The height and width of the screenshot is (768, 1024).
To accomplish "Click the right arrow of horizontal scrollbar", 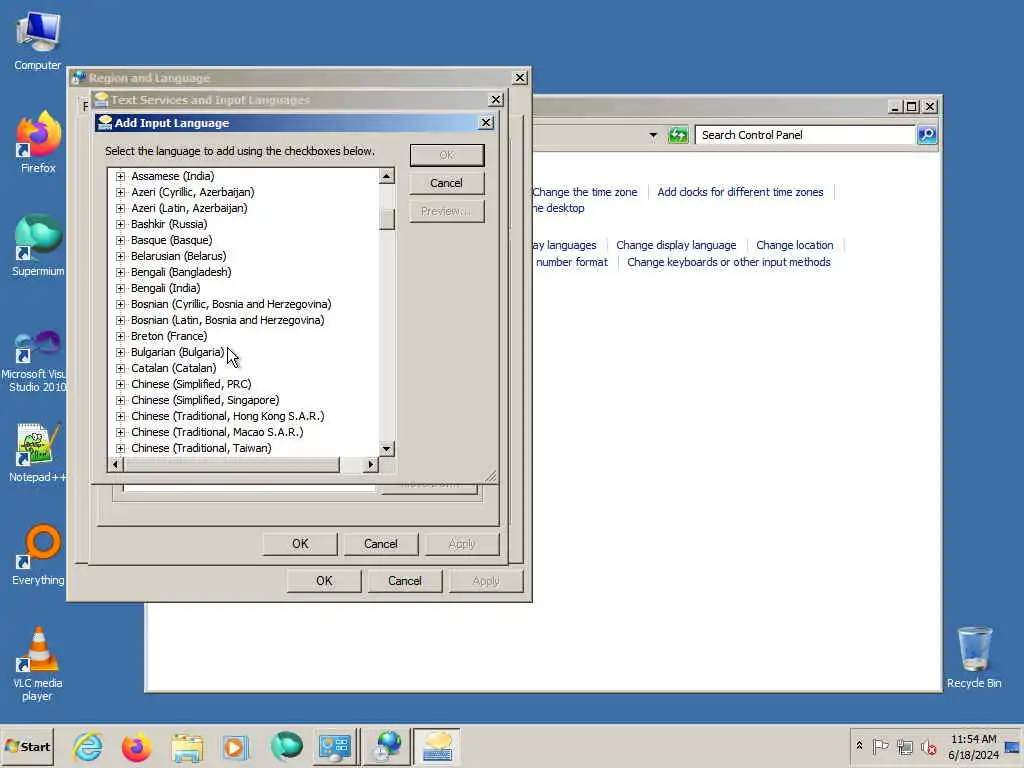I will pos(371,464).
